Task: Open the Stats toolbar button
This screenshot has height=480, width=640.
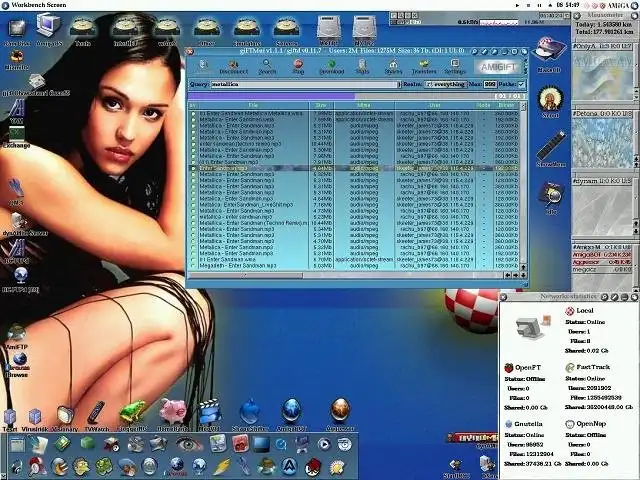Action: 362,66
